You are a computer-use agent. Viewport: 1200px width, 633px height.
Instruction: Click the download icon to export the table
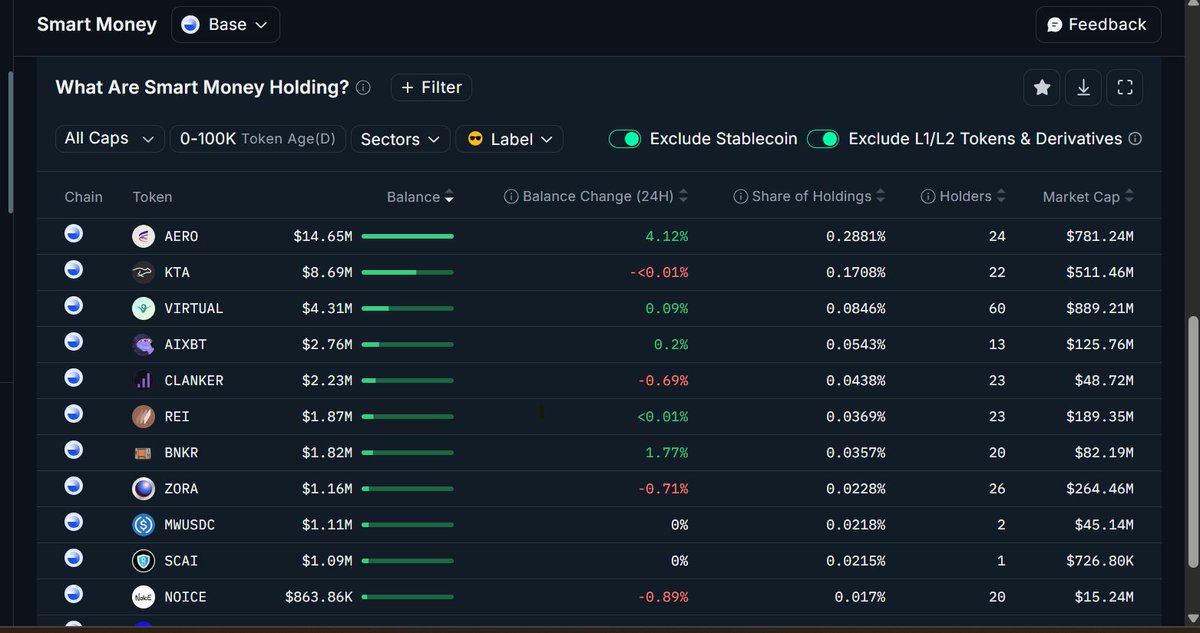pos(1083,87)
